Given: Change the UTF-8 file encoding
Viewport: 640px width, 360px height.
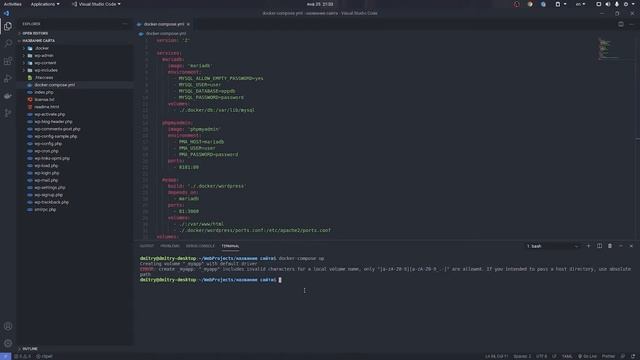Looking at the screenshot, I should (541, 356).
